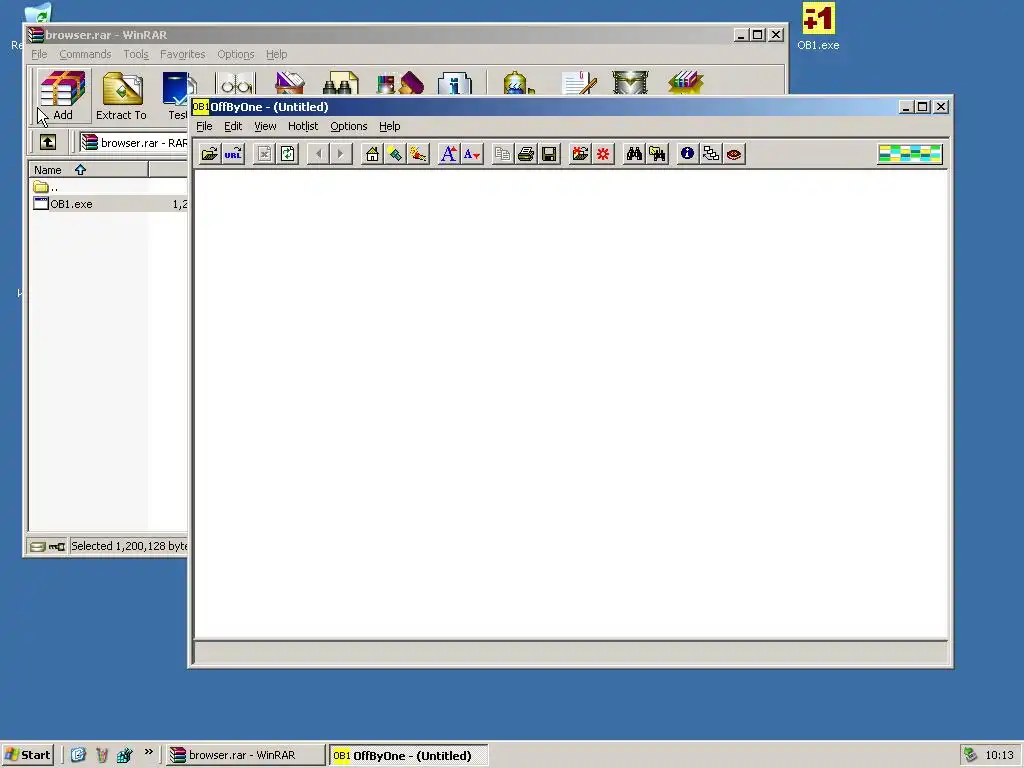Click the Reload page icon in OffByOne
1024x768 pixels.
pyautogui.click(x=287, y=154)
